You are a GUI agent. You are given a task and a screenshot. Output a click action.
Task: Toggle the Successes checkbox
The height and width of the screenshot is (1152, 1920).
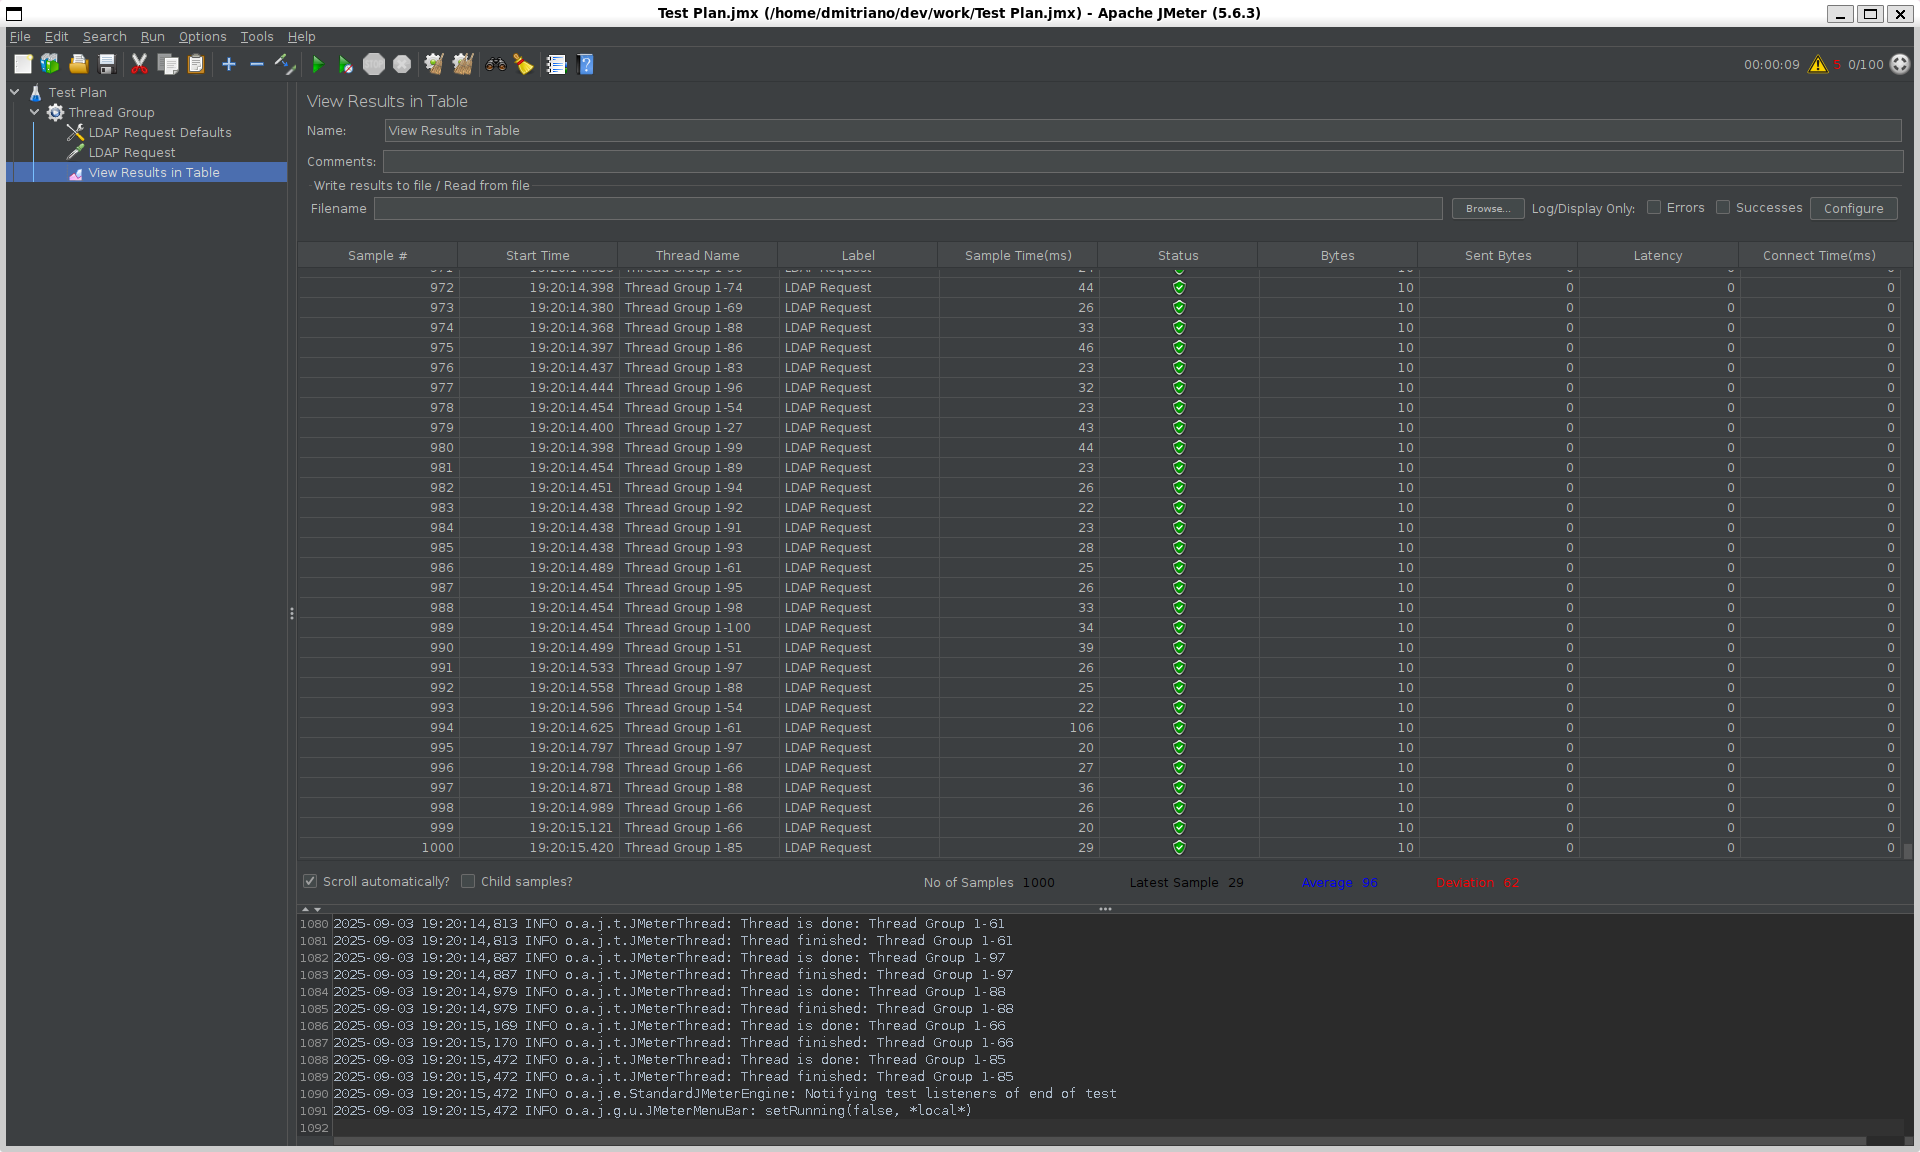[1723, 207]
